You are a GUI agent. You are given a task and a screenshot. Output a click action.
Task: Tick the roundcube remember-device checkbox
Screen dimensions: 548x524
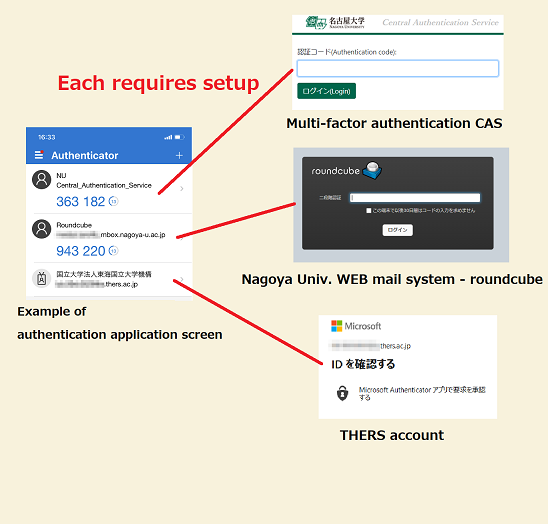click(368, 210)
